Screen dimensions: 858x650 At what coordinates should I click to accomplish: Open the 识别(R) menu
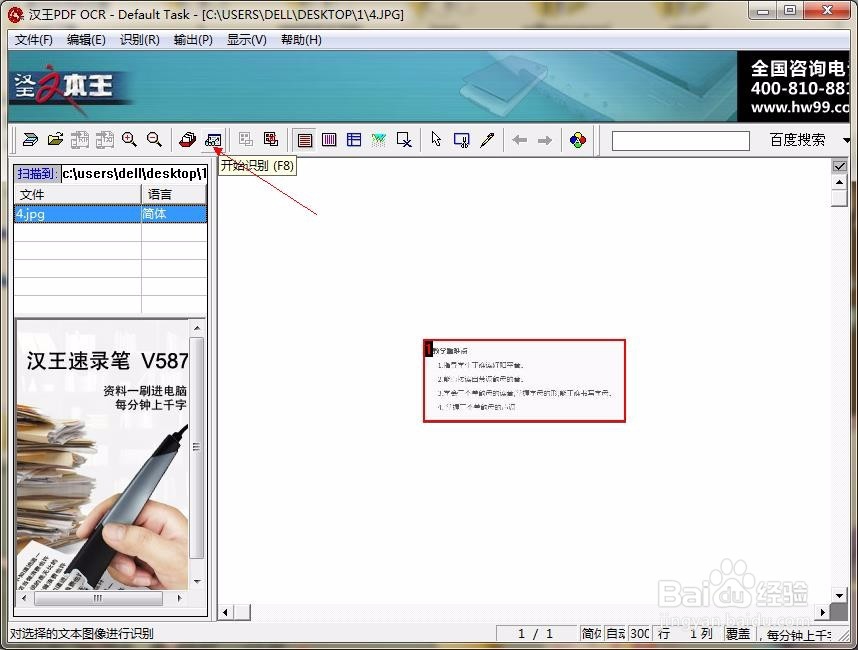click(140, 40)
